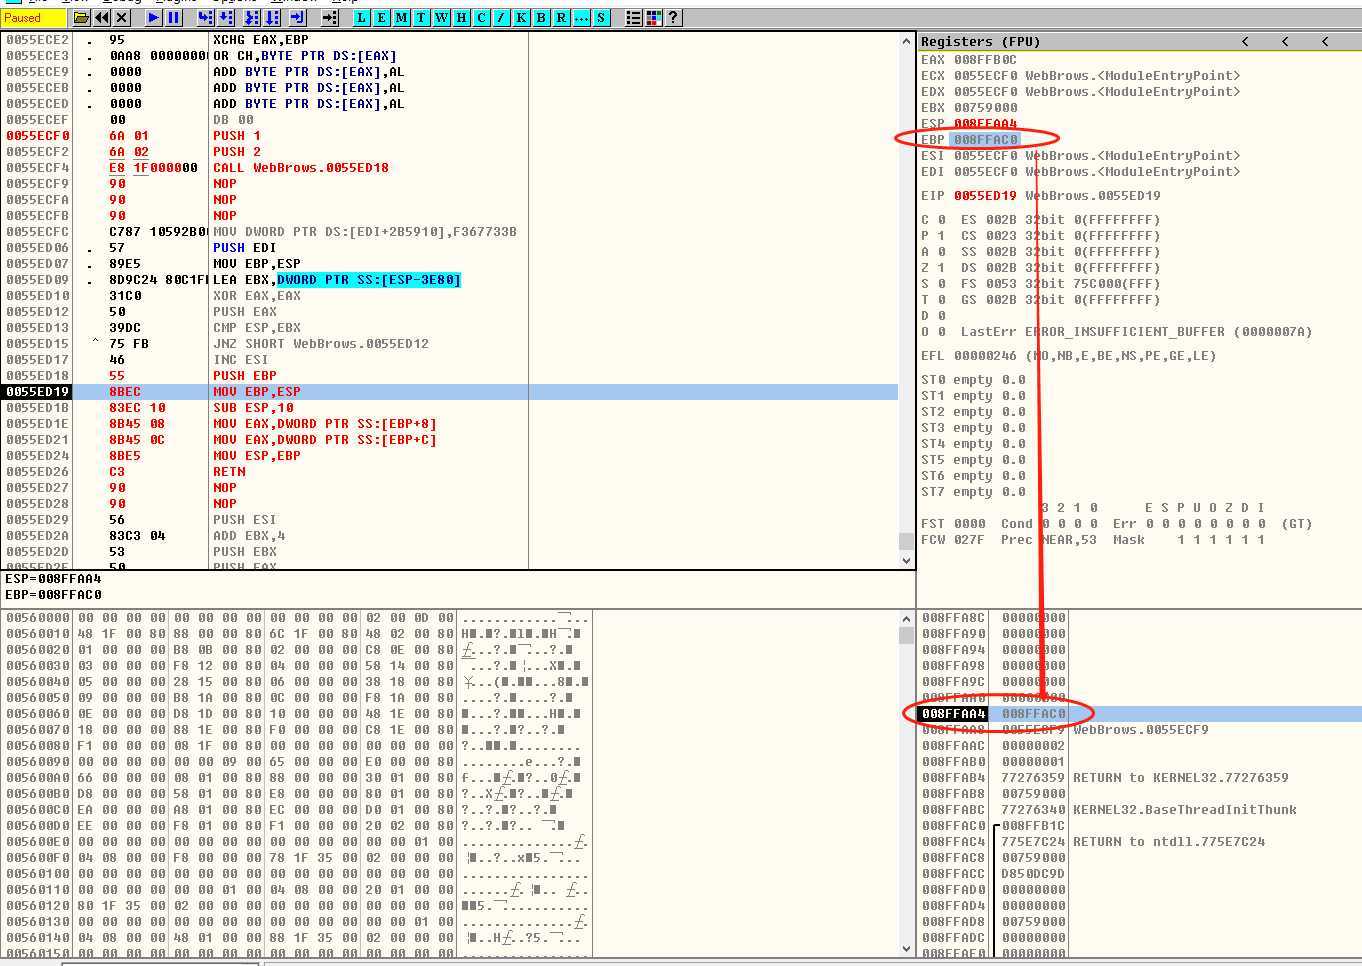The image size is (1362, 966).
Task: Select the PUSH 1 instruction at 0055ECF0
Action: coord(236,136)
